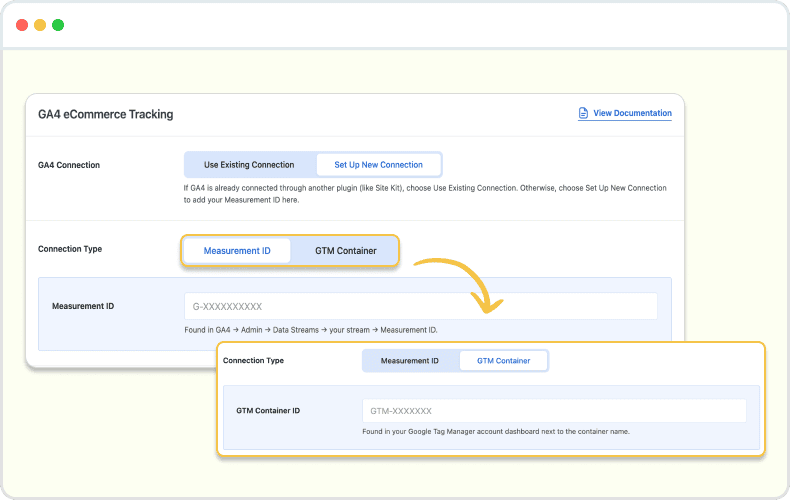Click the Measurement ID field label
This screenshot has height=500, width=790.
pos(83,306)
